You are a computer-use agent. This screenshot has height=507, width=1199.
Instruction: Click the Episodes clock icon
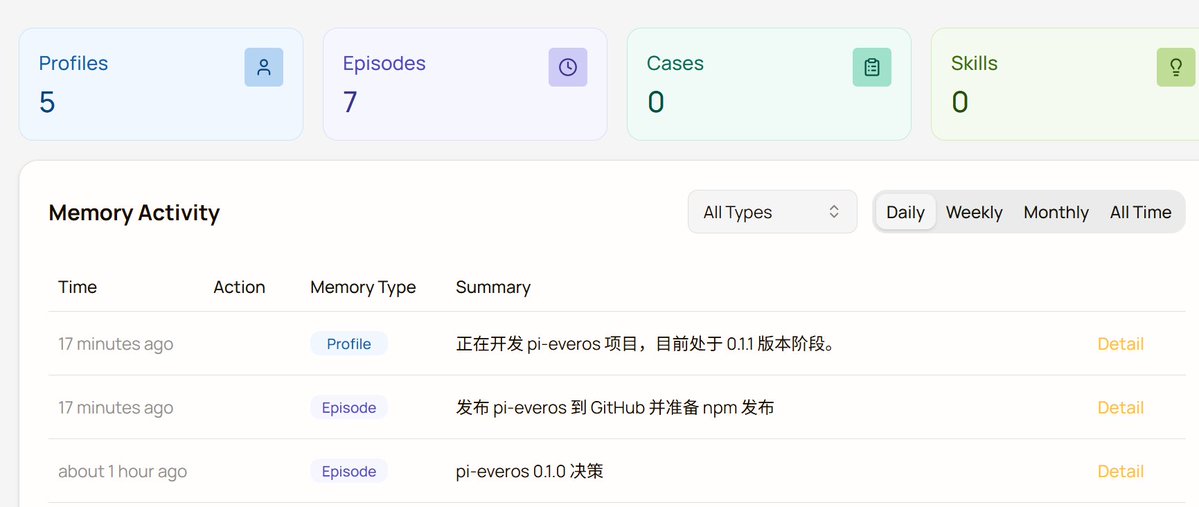567,67
